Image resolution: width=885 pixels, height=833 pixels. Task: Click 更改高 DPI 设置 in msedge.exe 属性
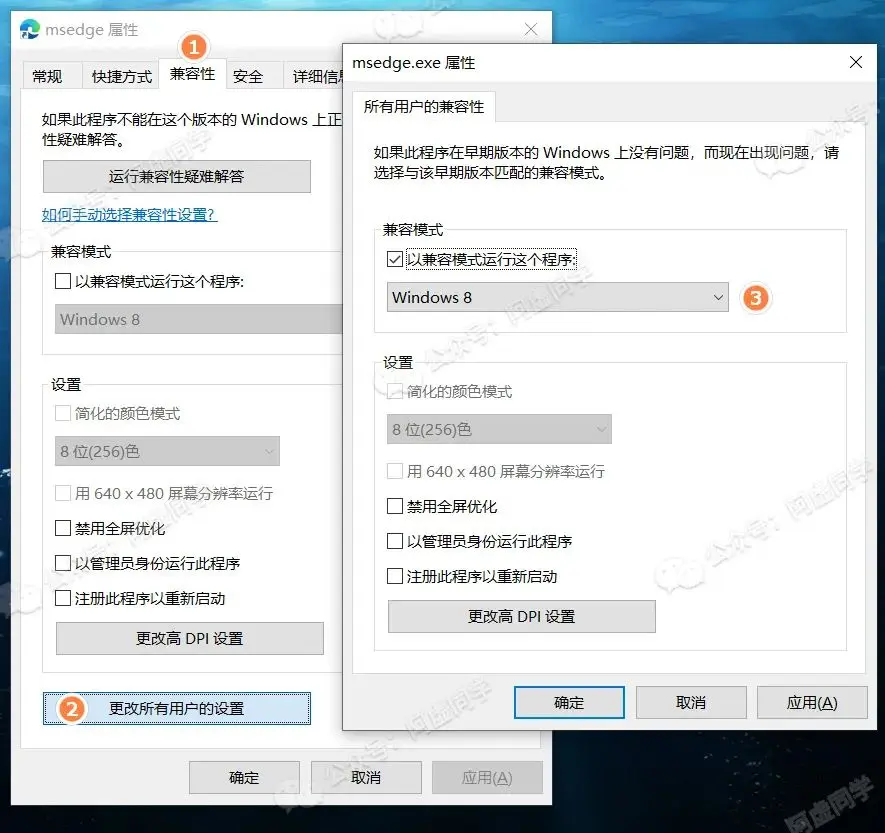522,616
